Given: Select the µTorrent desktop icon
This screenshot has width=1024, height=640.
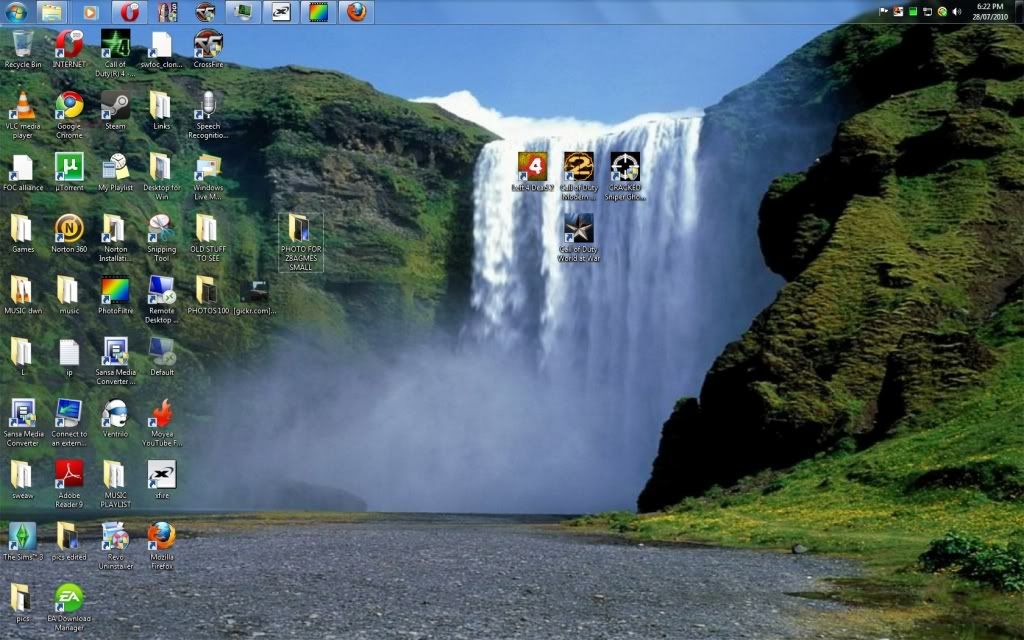Looking at the screenshot, I should (x=69, y=166).
